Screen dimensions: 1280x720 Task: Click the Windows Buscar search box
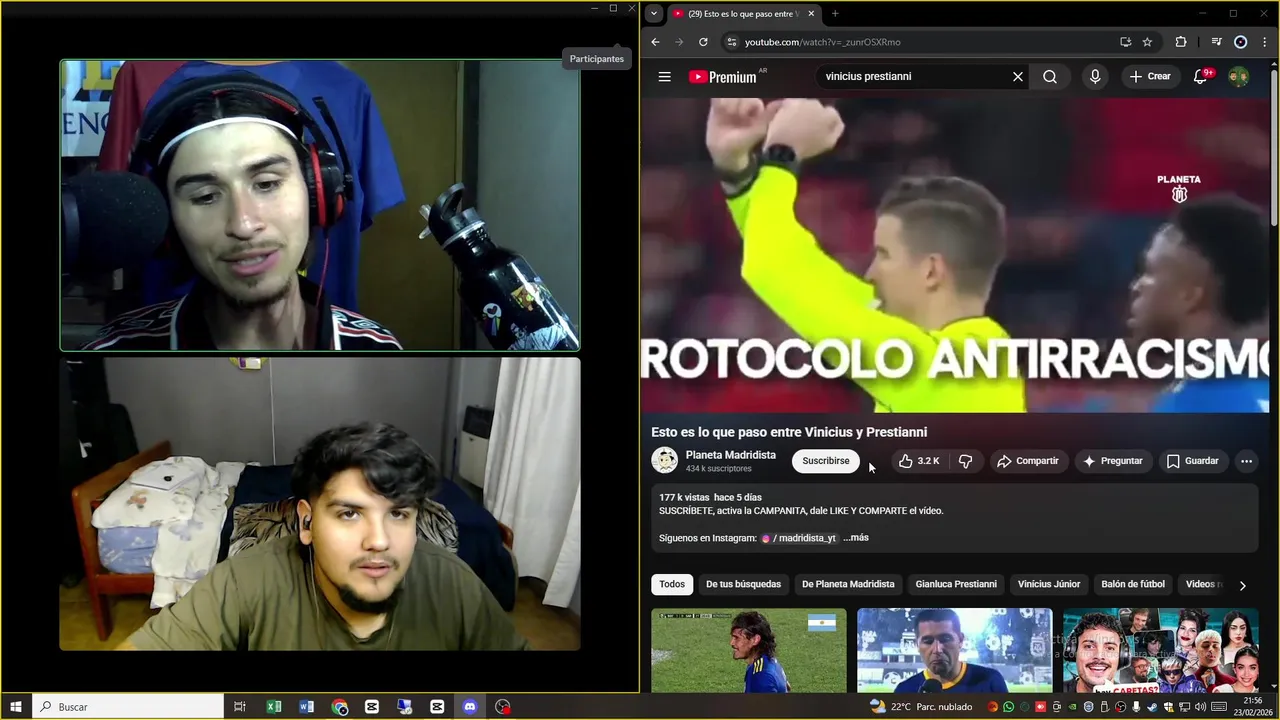tap(128, 707)
